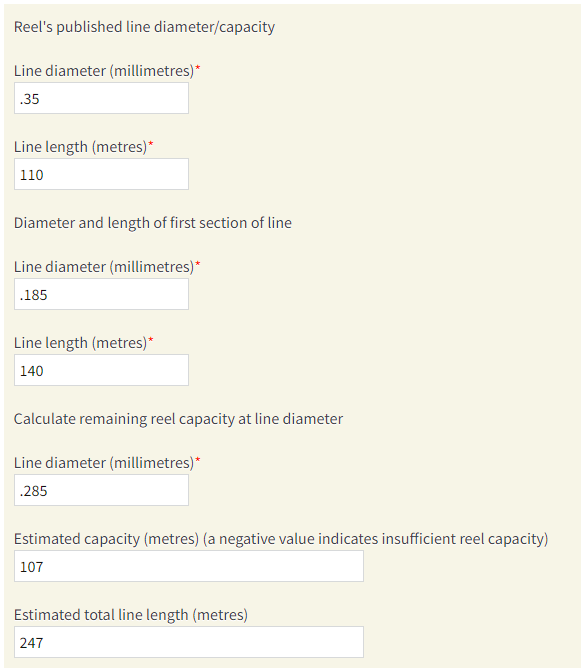This screenshot has height=671, width=581.
Task: Click the line length field showing 140
Action: click(101, 370)
